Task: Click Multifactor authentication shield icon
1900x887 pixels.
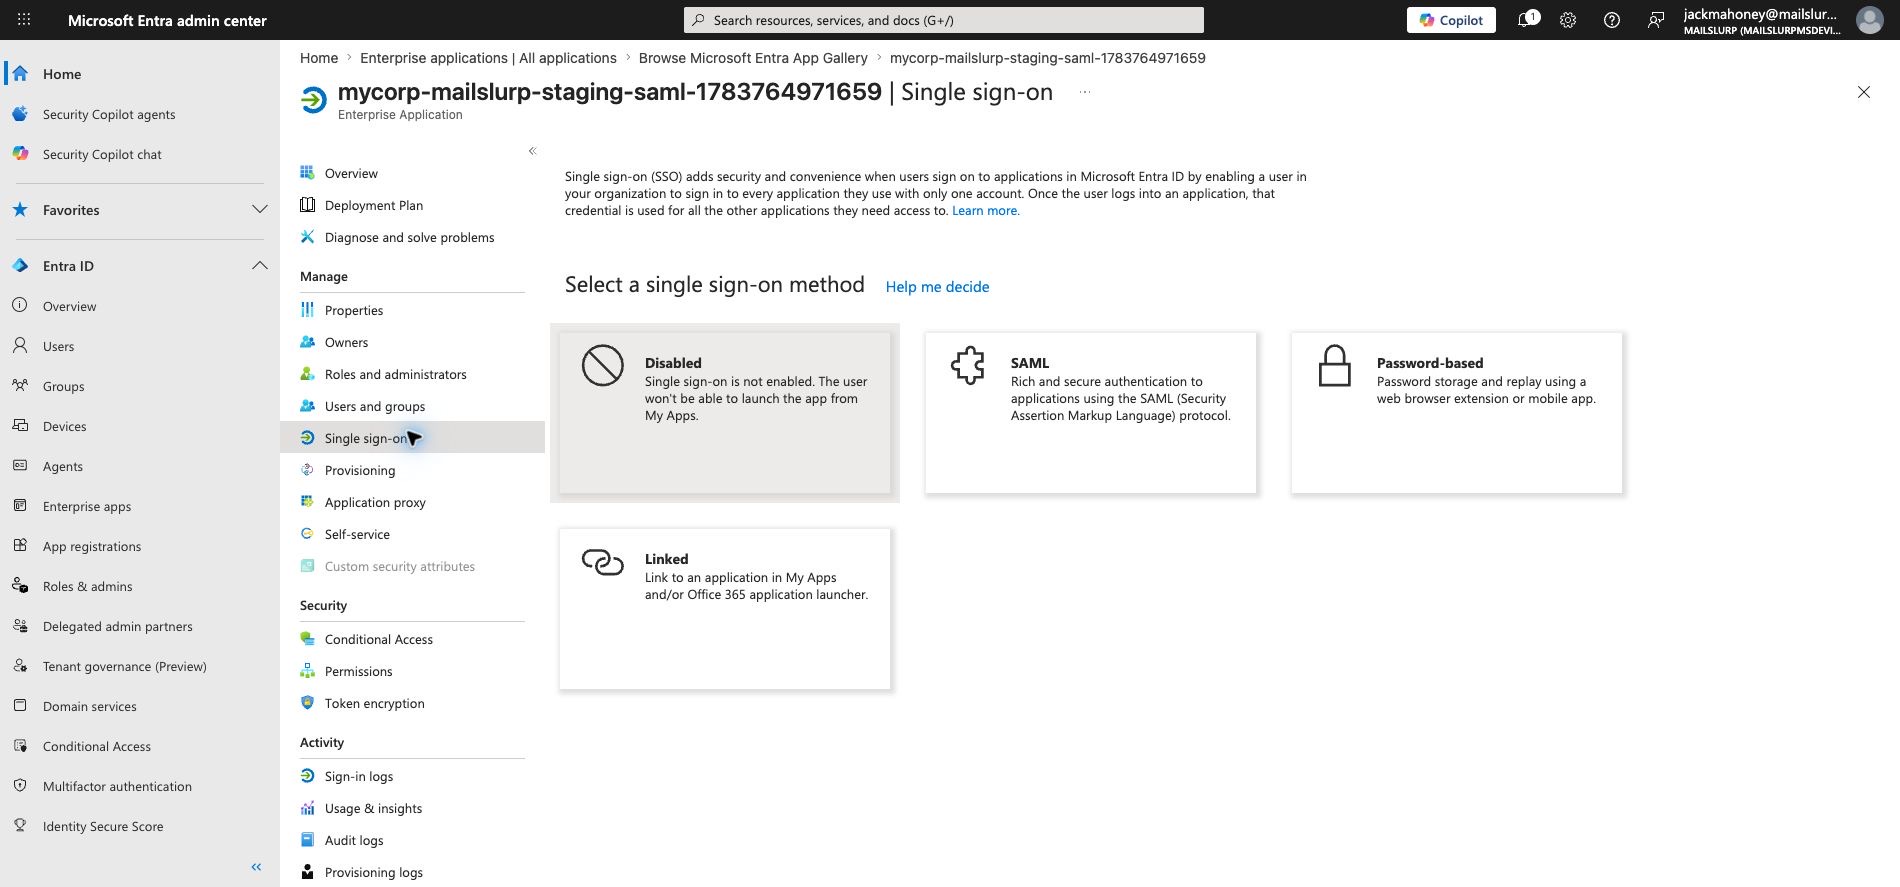Action: coord(20,786)
